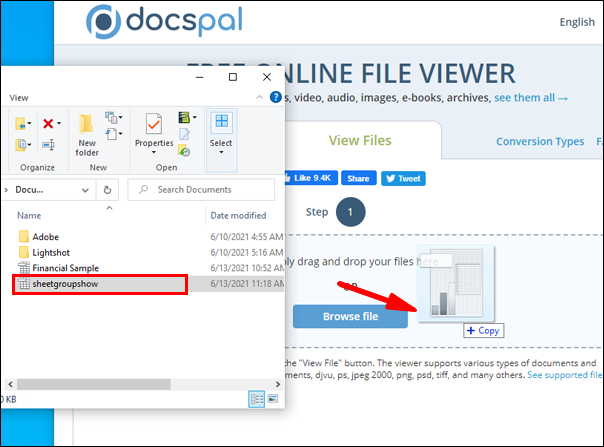Open the See supported file link
604x447 pixels.
tap(564, 375)
